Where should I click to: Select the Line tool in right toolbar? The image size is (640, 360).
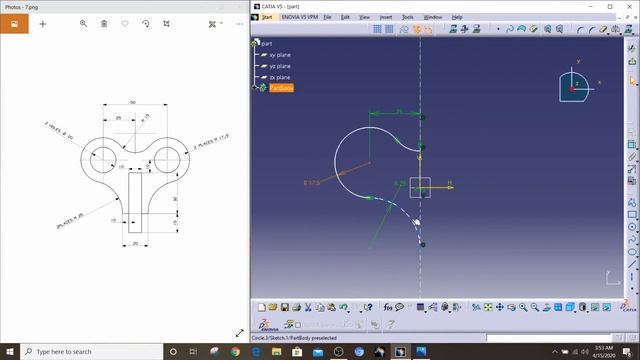point(632,264)
